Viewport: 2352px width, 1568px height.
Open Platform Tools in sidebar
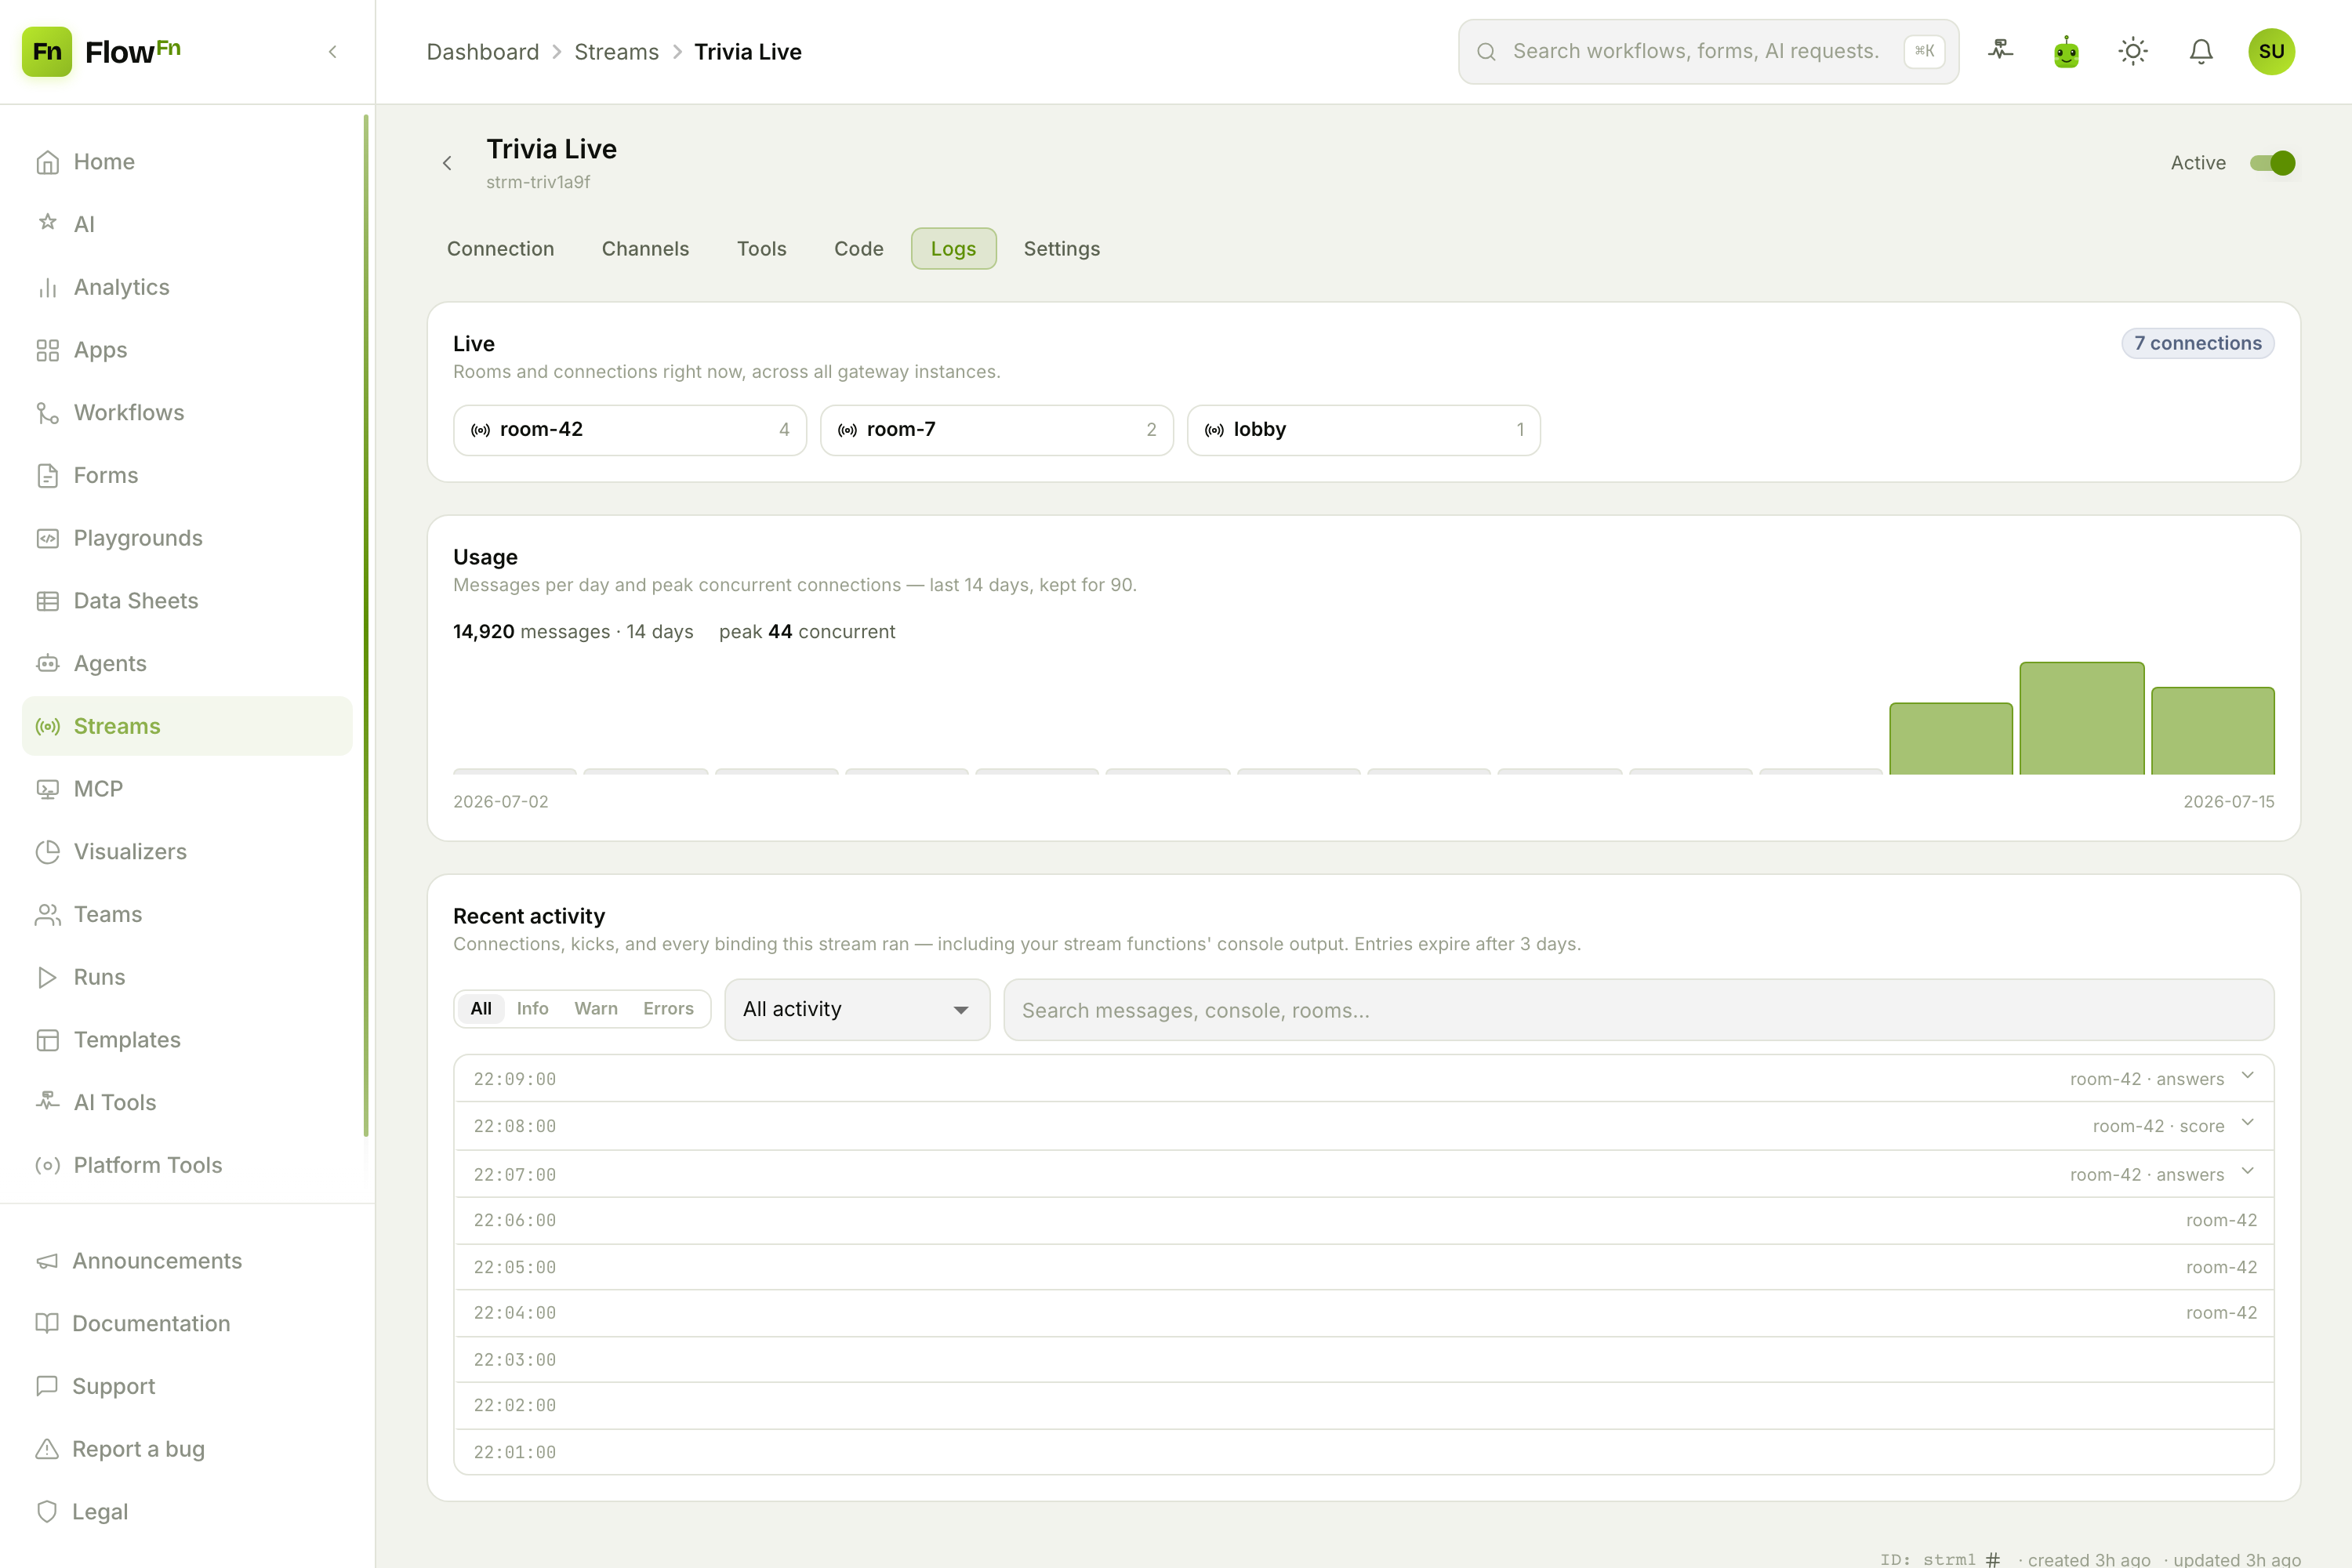point(187,1165)
